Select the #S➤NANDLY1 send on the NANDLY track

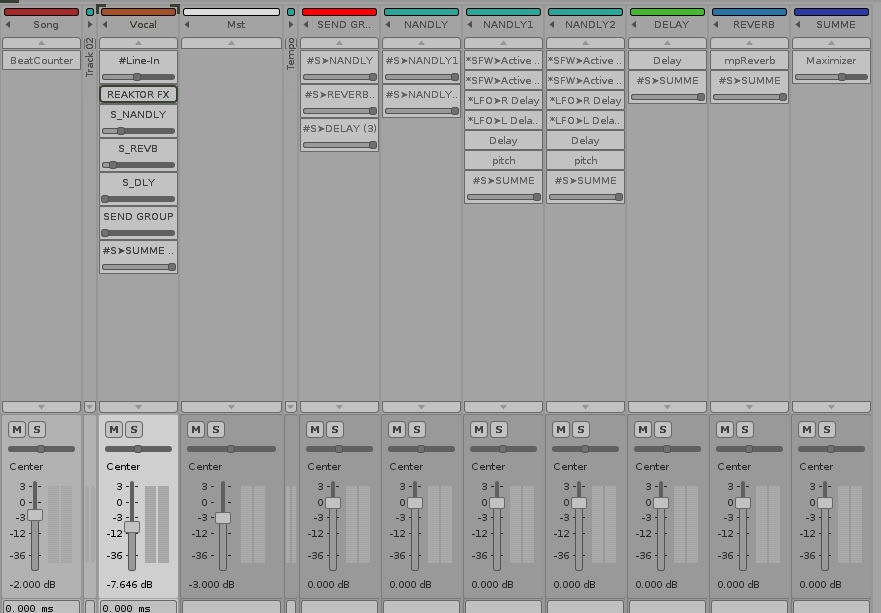pos(421,61)
